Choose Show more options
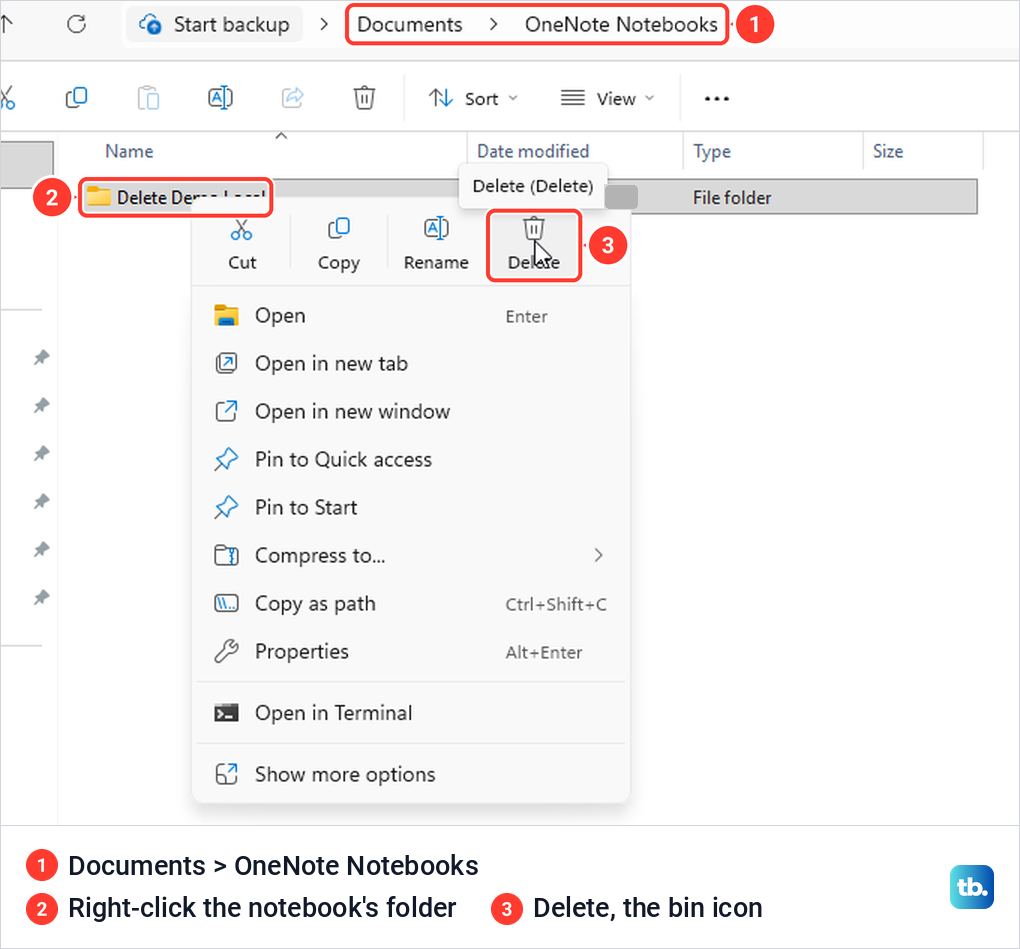Screen dimensions: 1020x949 point(411,775)
